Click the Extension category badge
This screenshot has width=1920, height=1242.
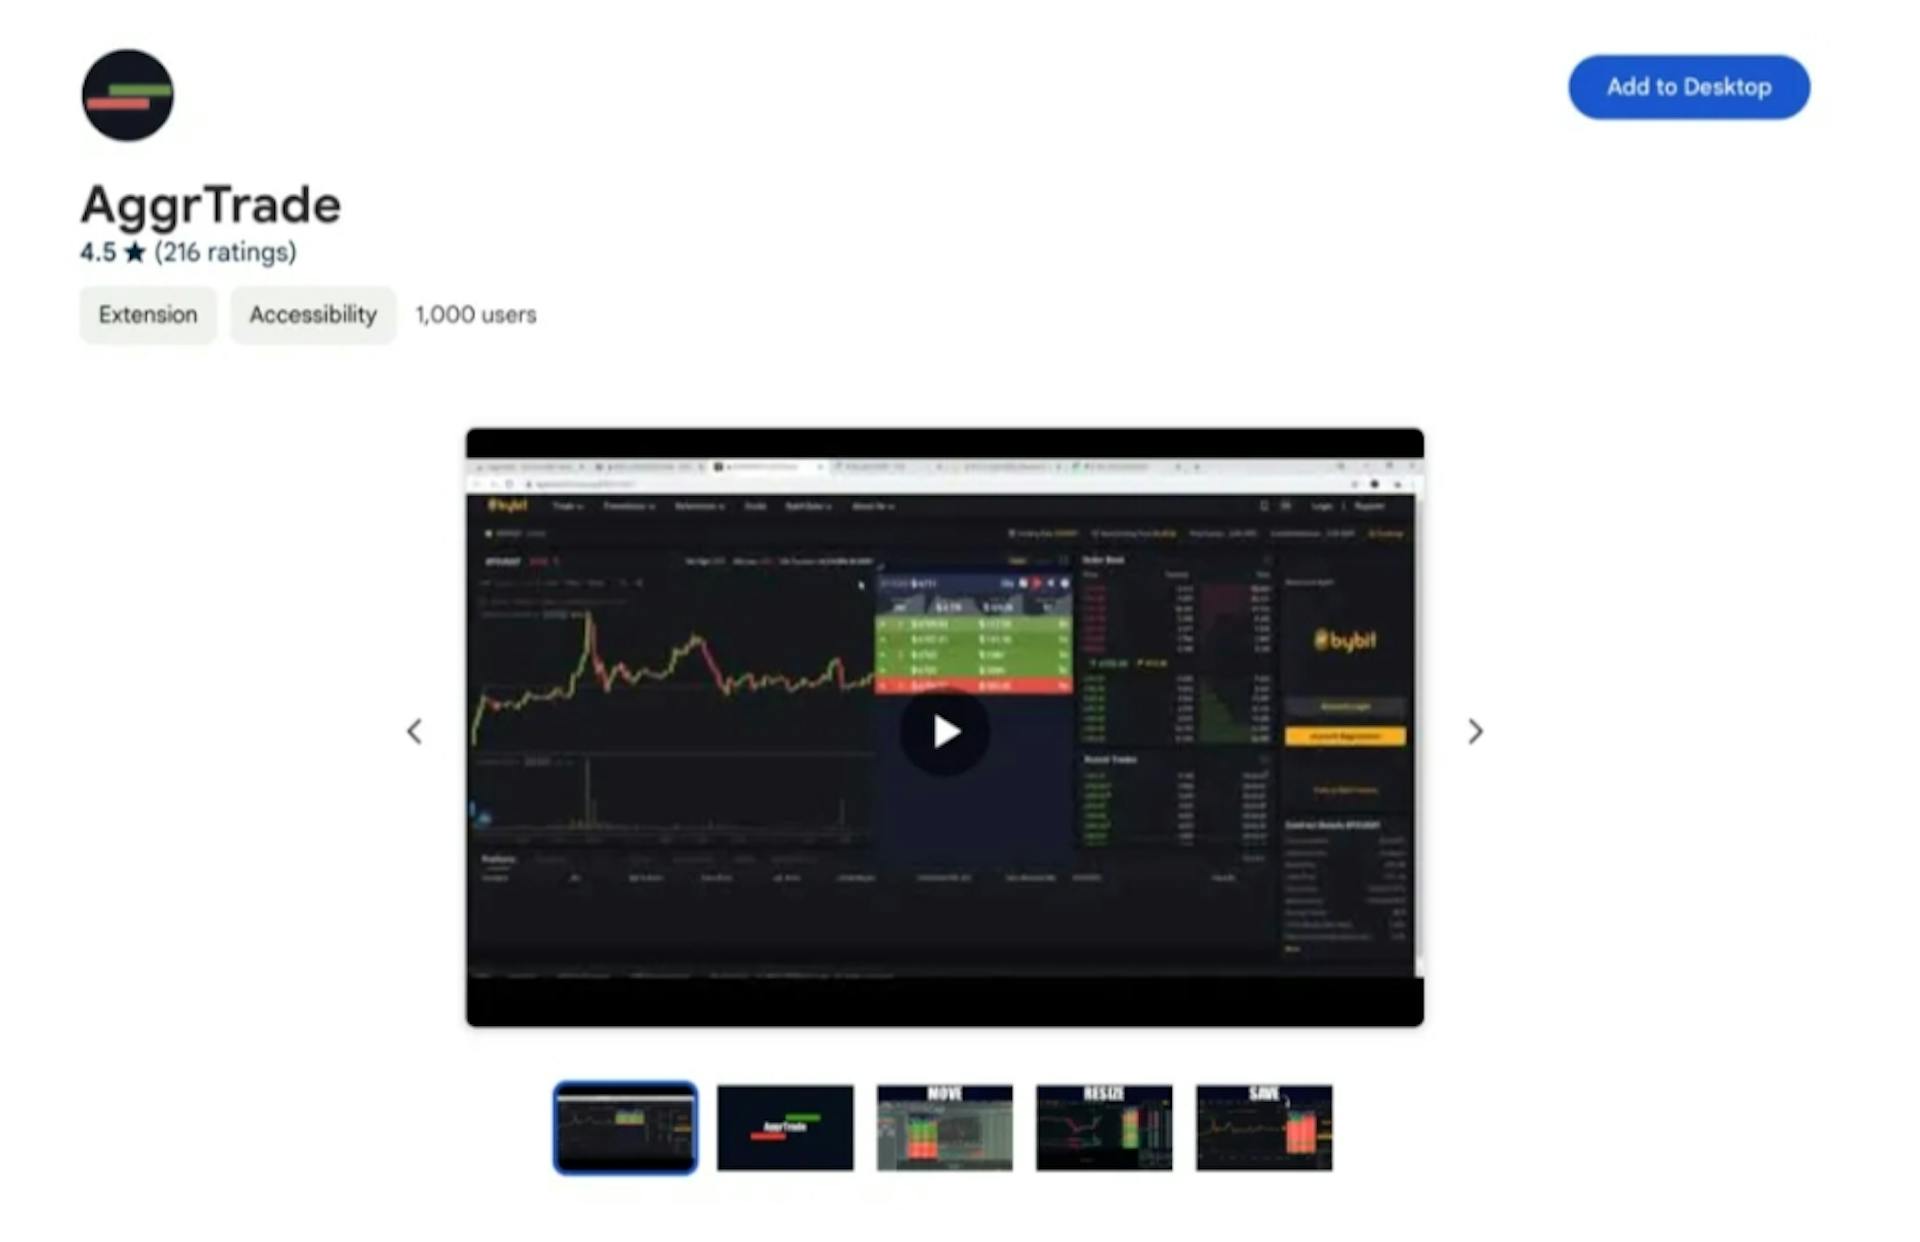pyautogui.click(x=146, y=315)
